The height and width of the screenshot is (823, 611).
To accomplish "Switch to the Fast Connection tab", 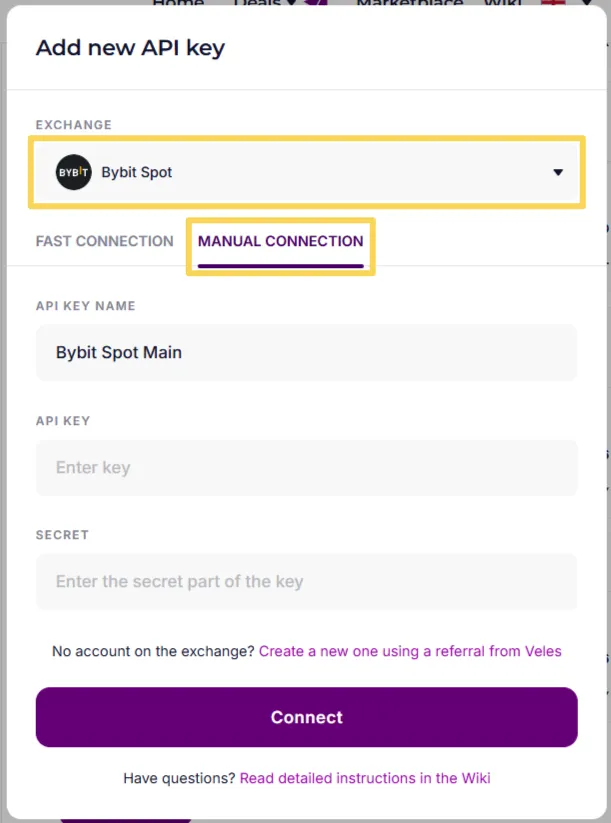I will (x=104, y=241).
